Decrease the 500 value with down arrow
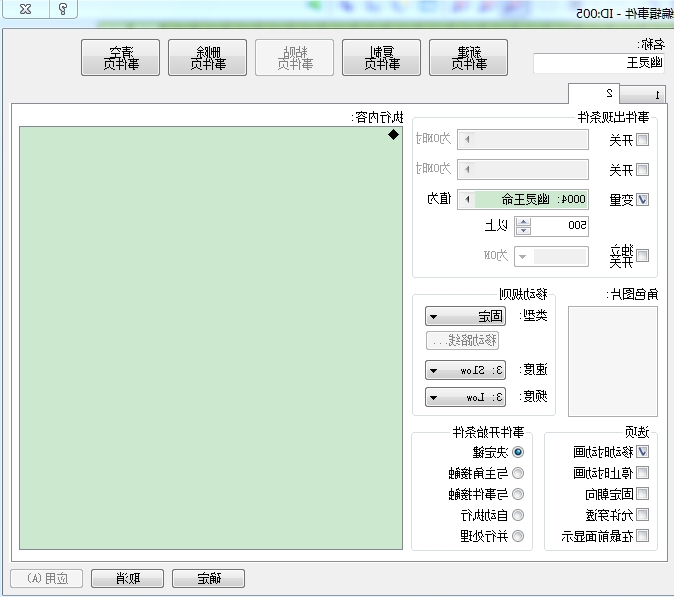This screenshot has height=597, width=674. (523, 231)
